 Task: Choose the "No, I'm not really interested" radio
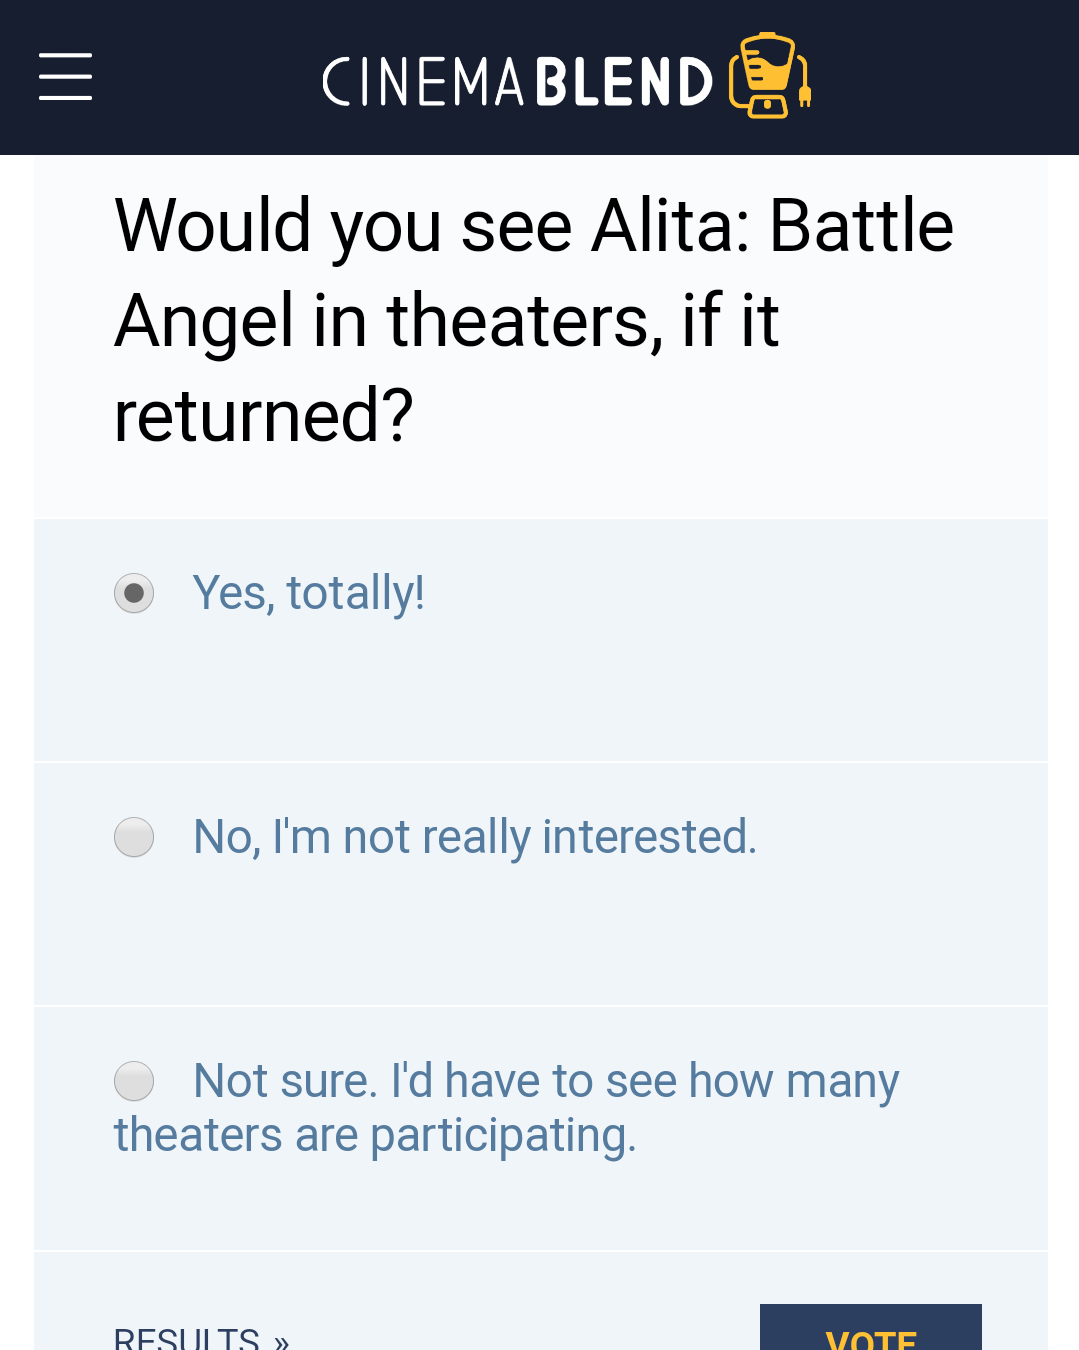134,837
